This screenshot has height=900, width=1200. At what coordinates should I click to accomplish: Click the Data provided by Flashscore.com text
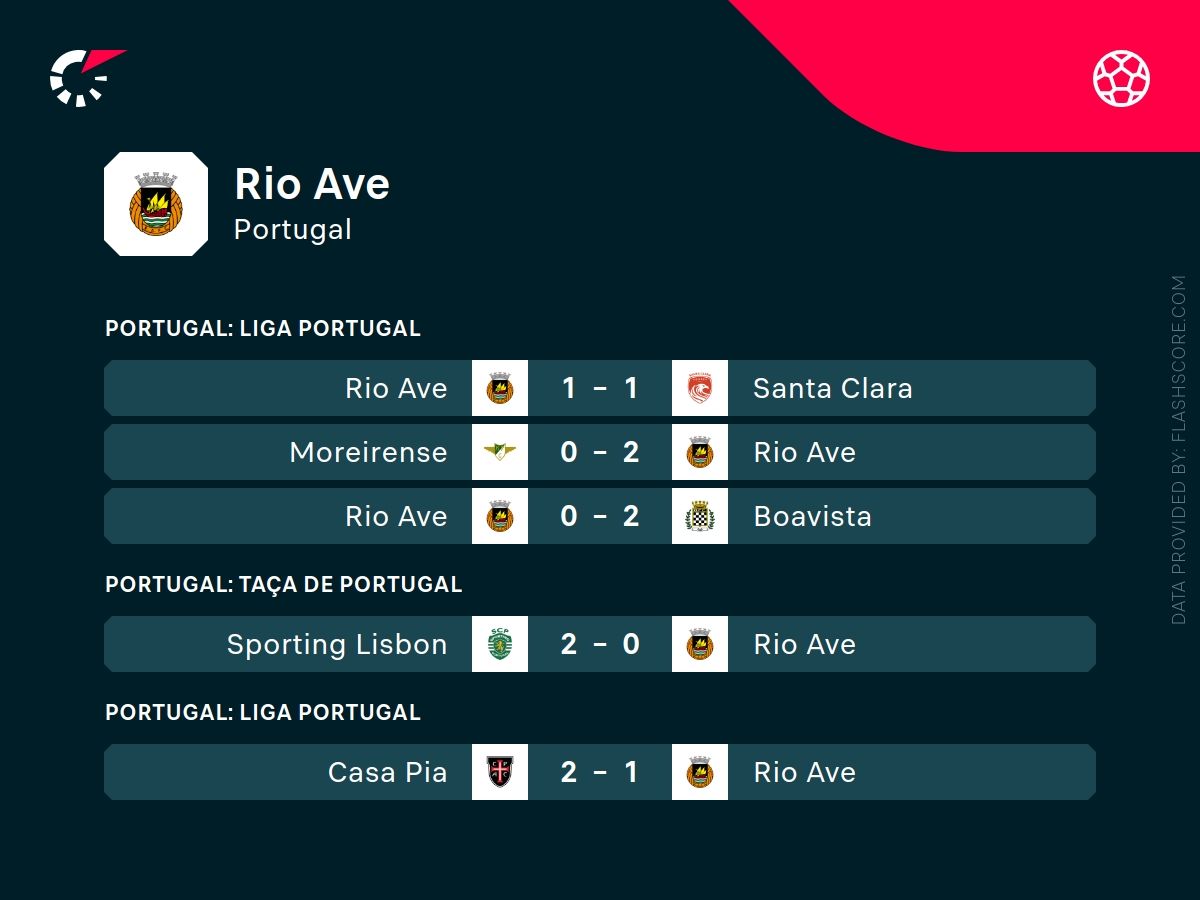(x=1178, y=450)
